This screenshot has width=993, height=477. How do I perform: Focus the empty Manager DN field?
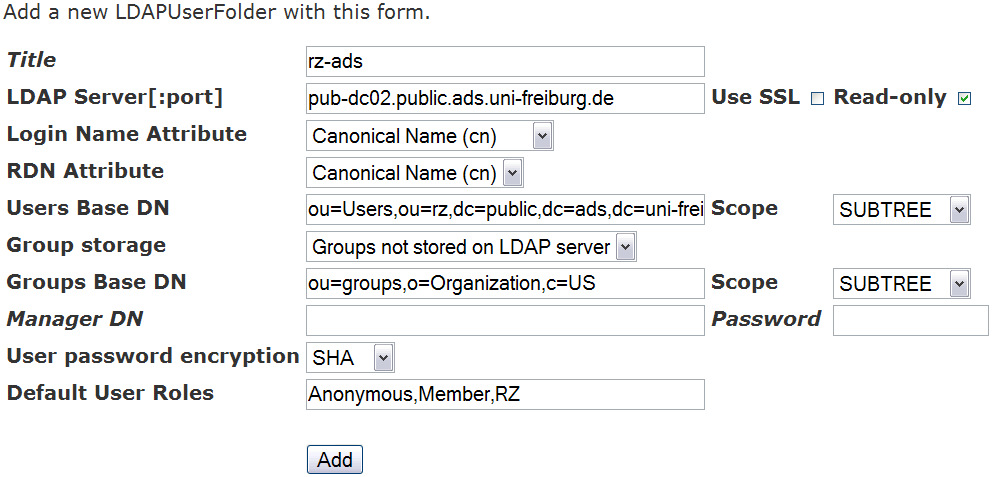tap(505, 321)
